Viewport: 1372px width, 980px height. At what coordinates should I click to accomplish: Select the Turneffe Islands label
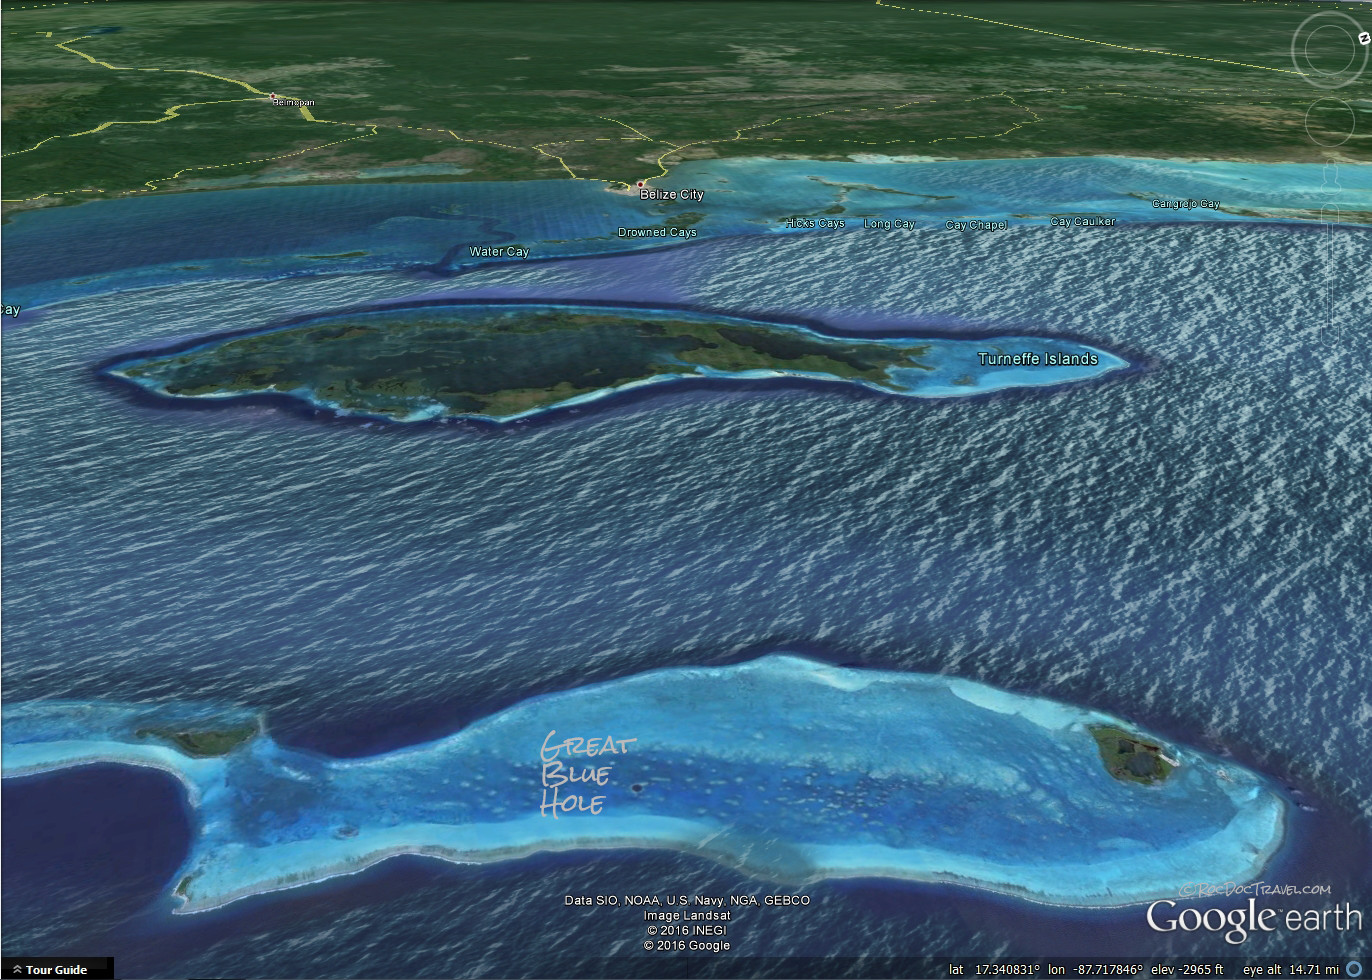click(x=1038, y=358)
